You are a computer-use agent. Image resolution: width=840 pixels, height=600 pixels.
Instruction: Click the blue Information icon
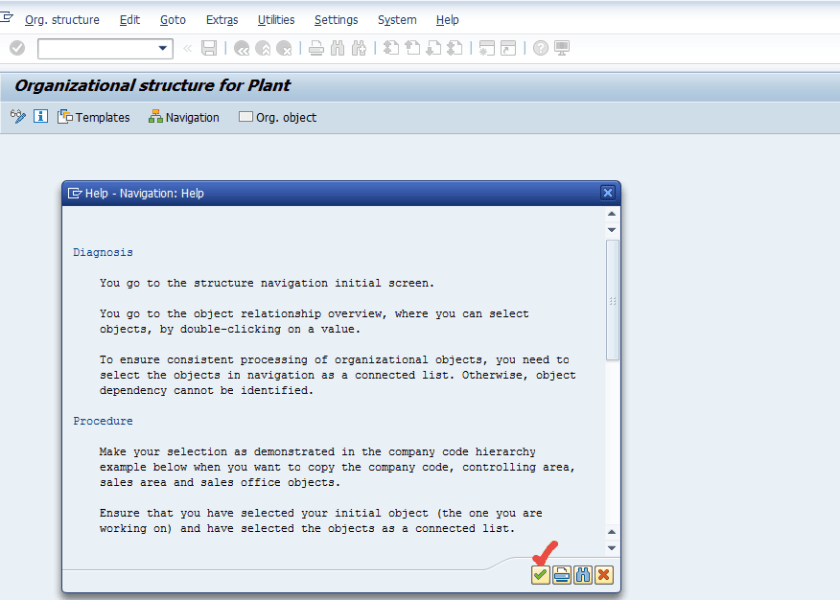[41, 116]
